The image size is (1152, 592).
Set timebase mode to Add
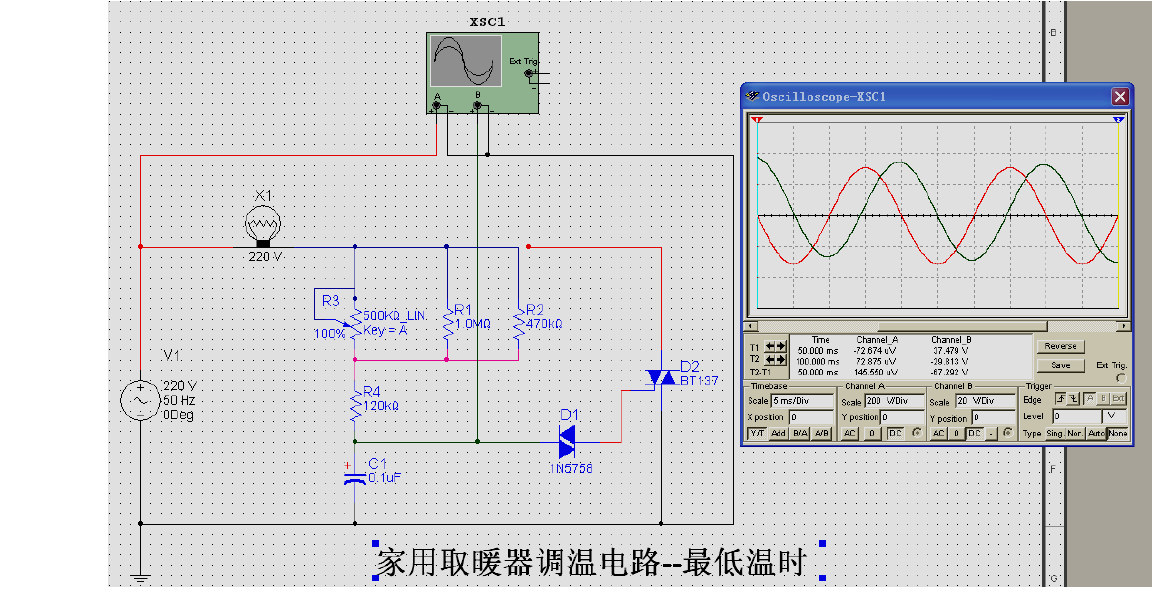(x=779, y=433)
